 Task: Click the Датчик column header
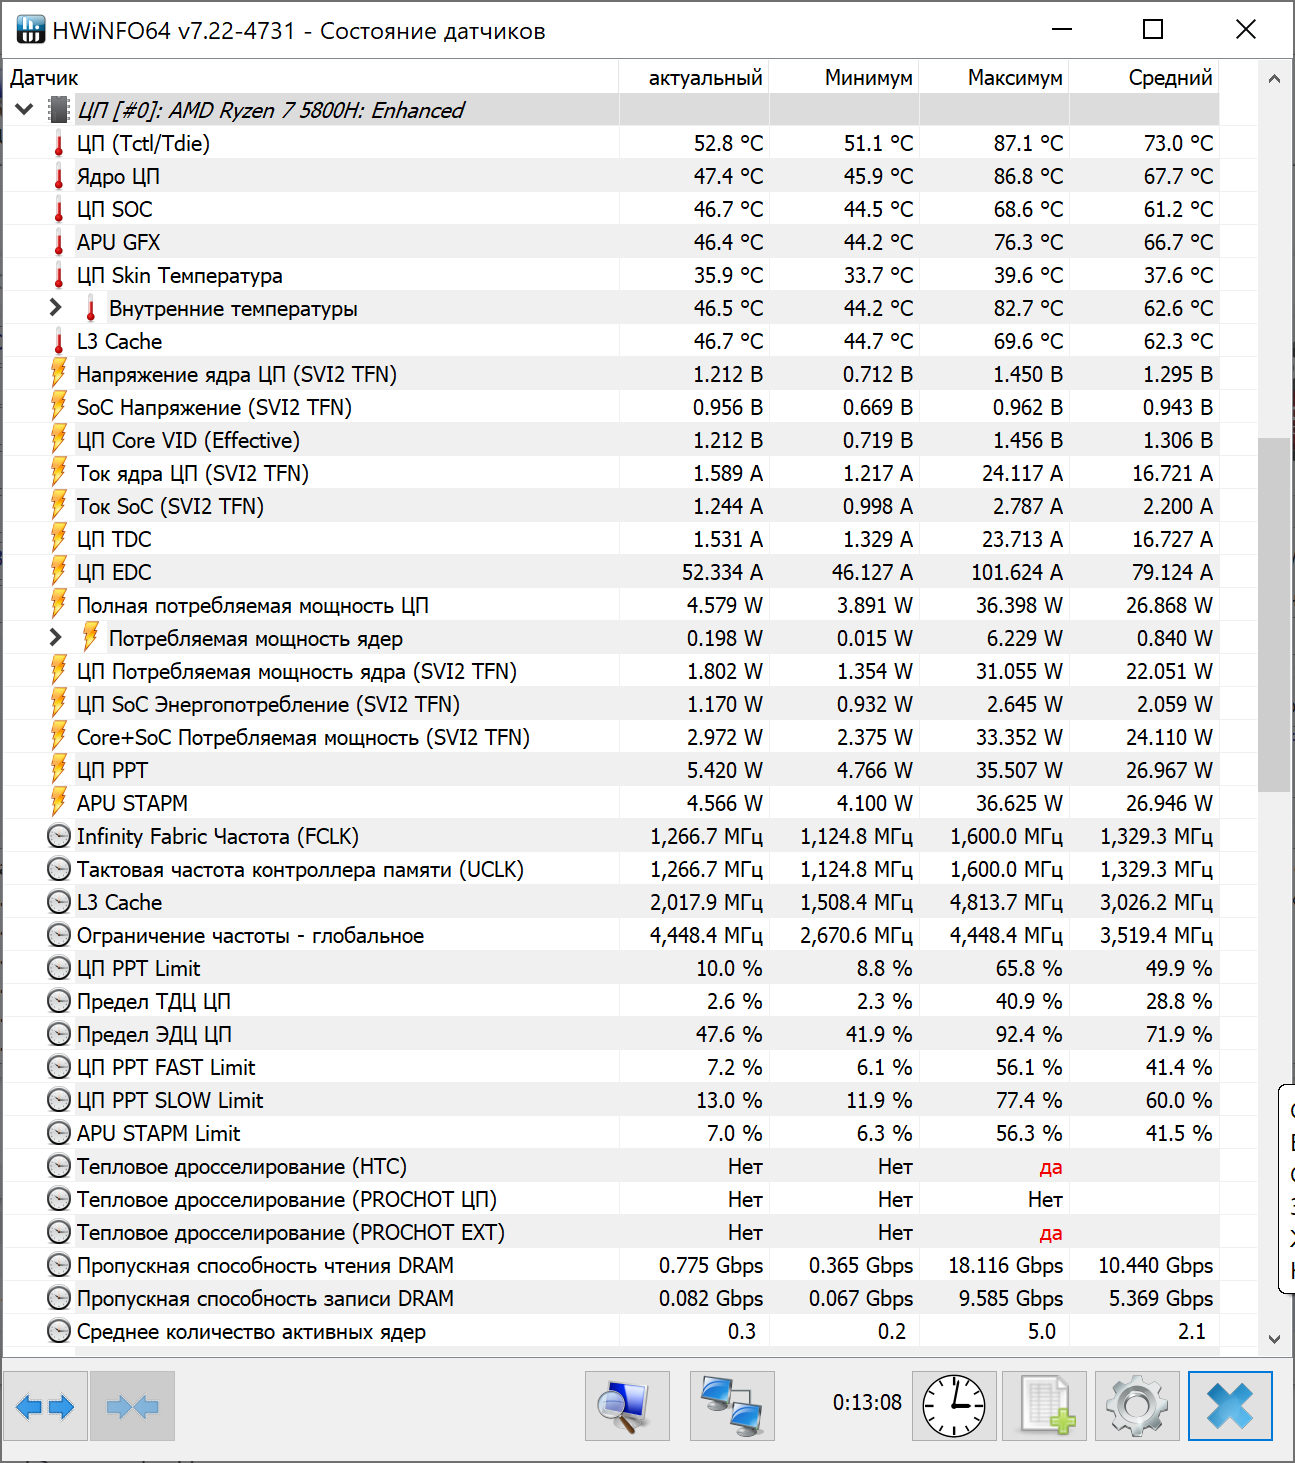(x=311, y=77)
